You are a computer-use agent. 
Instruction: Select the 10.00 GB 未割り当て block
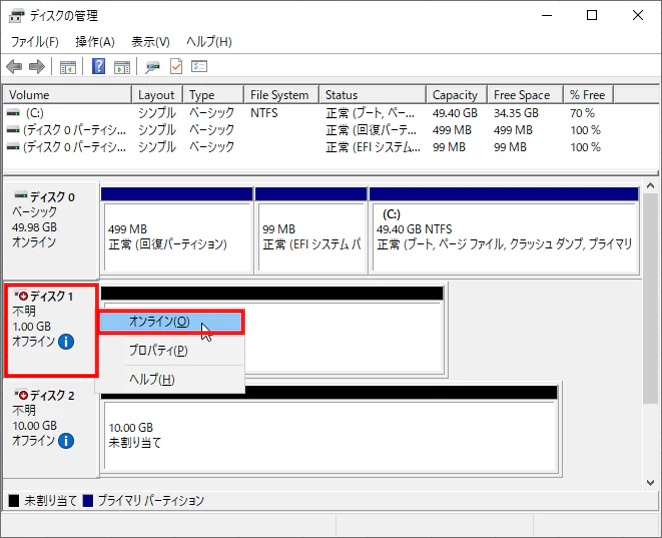point(329,429)
